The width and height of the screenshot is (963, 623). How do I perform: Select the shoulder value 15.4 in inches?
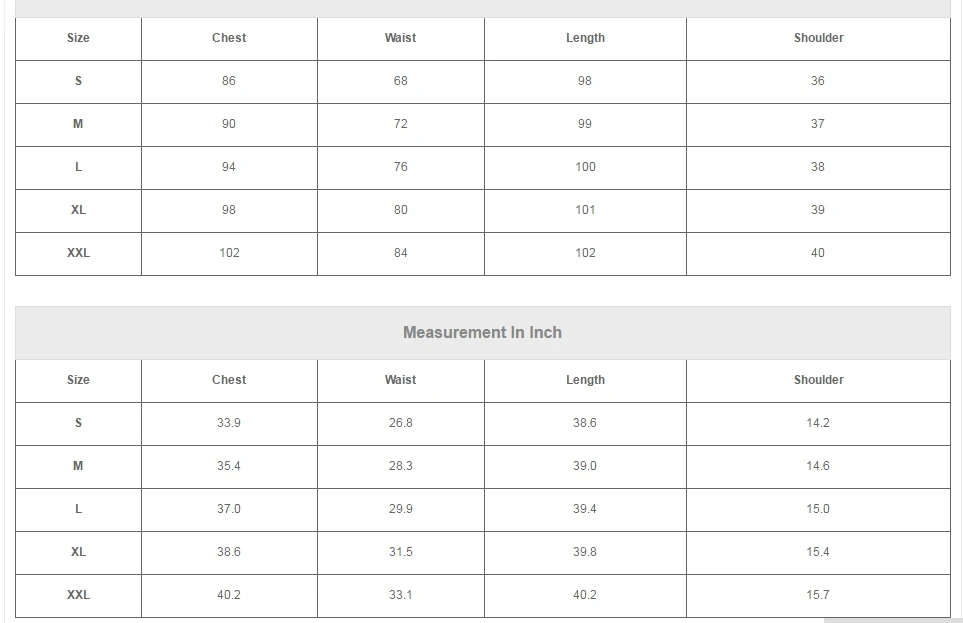tap(817, 552)
